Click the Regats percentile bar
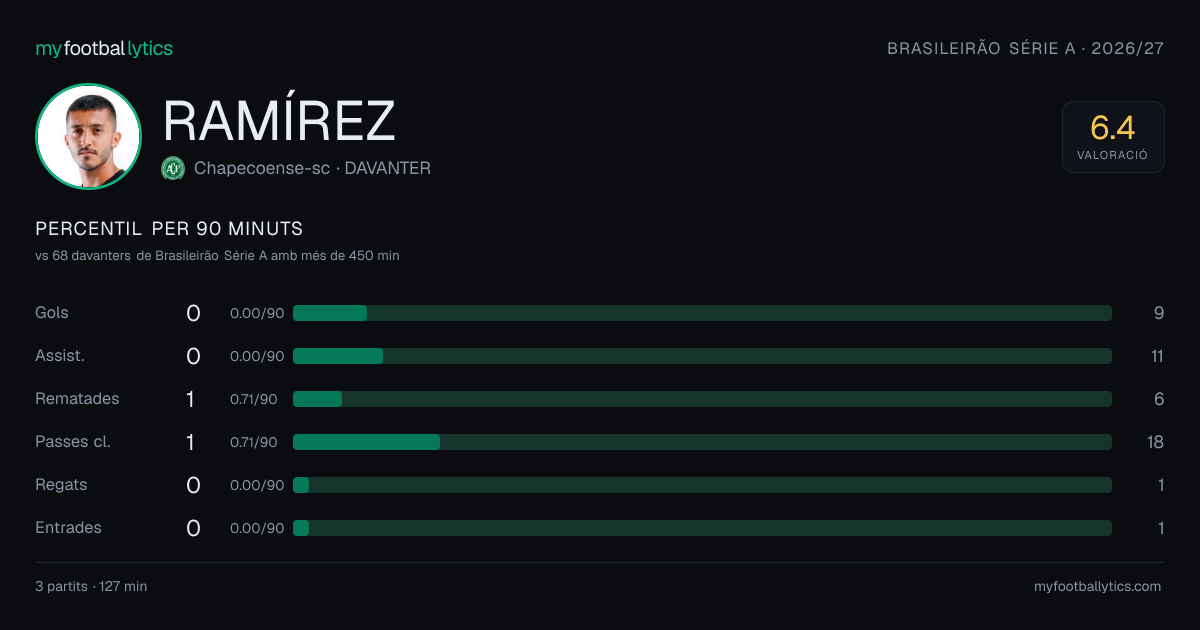Screen dimensions: 1200x630 coord(702,485)
